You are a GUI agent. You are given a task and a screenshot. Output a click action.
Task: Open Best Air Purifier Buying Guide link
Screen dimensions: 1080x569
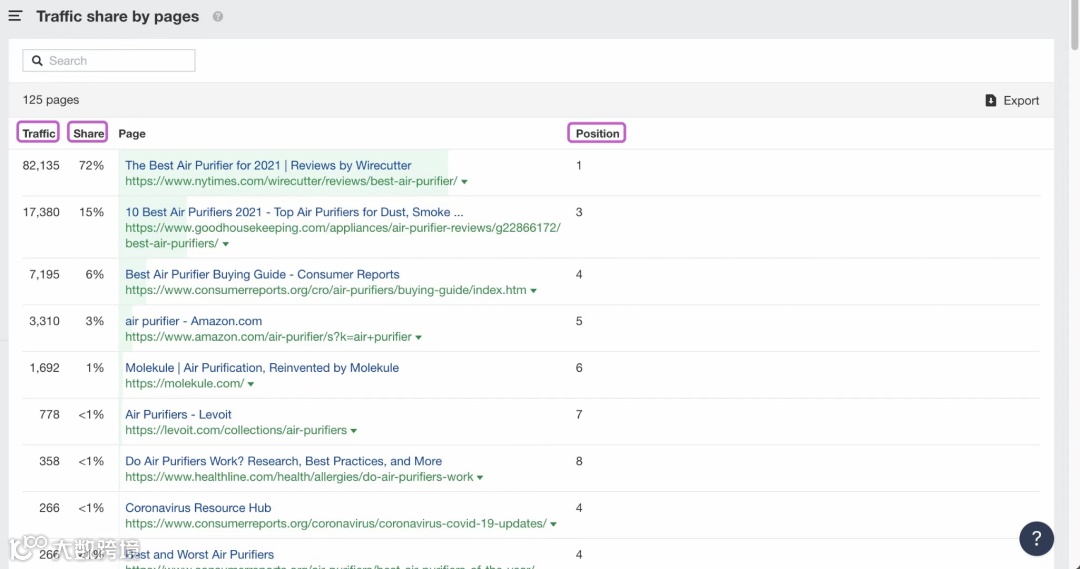coord(262,274)
